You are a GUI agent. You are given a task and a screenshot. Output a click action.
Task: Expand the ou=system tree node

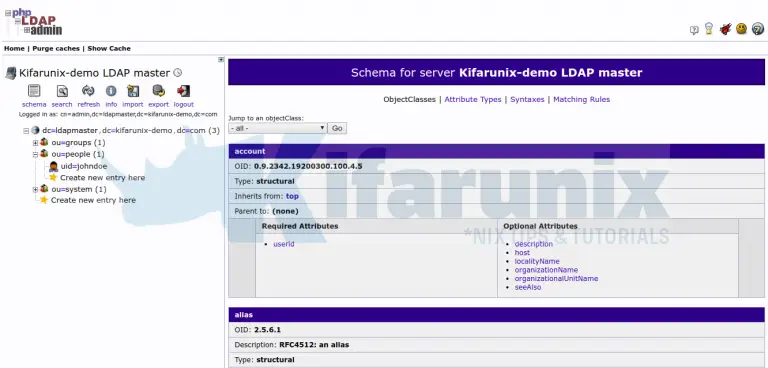point(35,190)
